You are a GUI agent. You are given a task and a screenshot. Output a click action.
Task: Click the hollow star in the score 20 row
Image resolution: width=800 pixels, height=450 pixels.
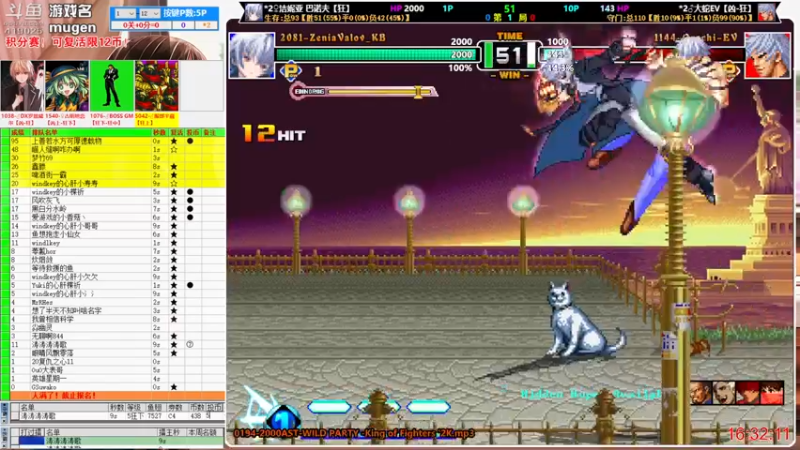coord(174,183)
